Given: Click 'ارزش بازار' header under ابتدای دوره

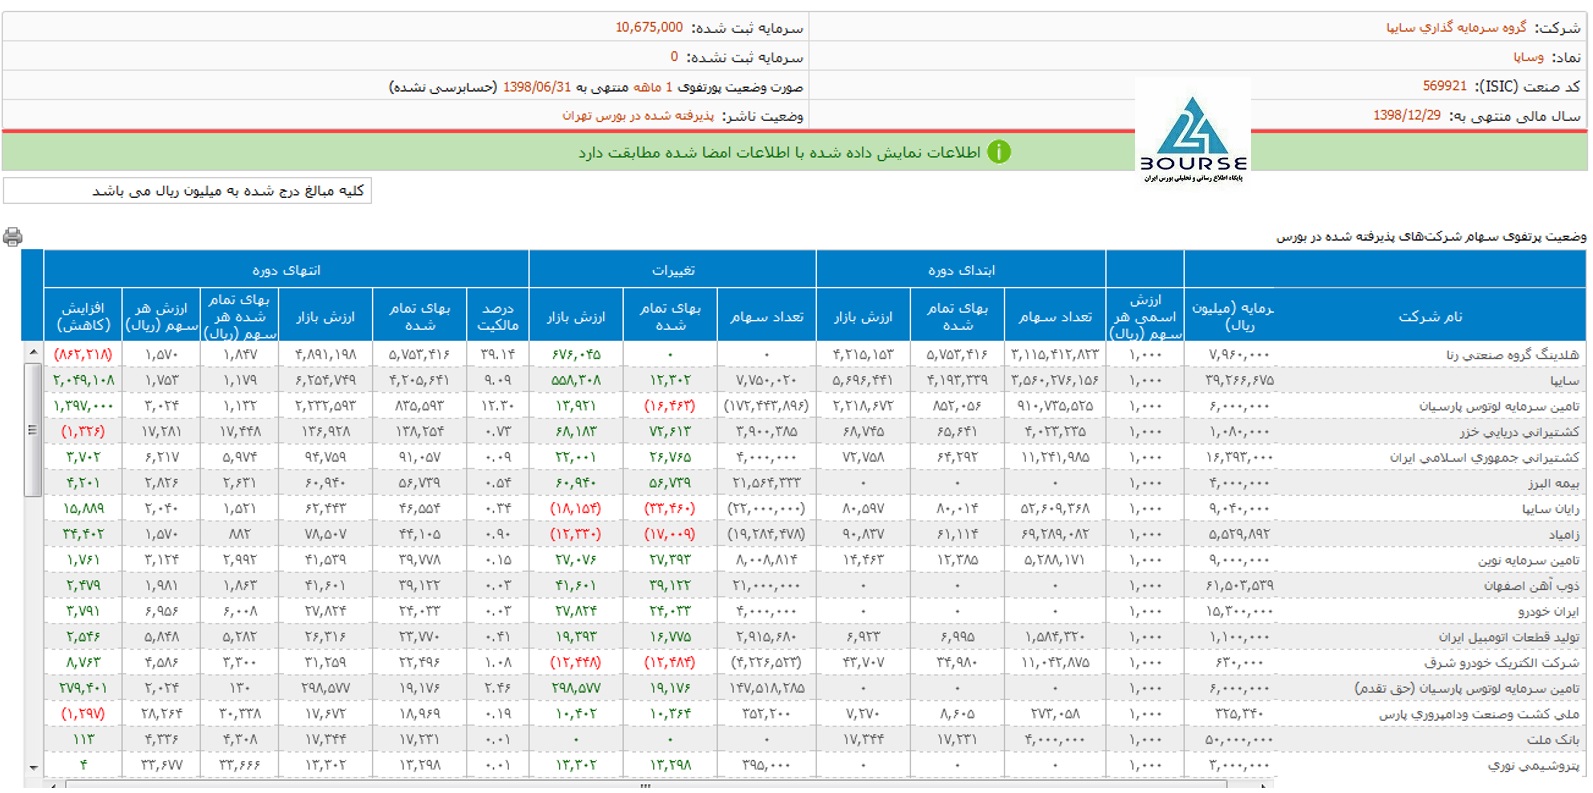Looking at the screenshot, I should tap(863, 316).
